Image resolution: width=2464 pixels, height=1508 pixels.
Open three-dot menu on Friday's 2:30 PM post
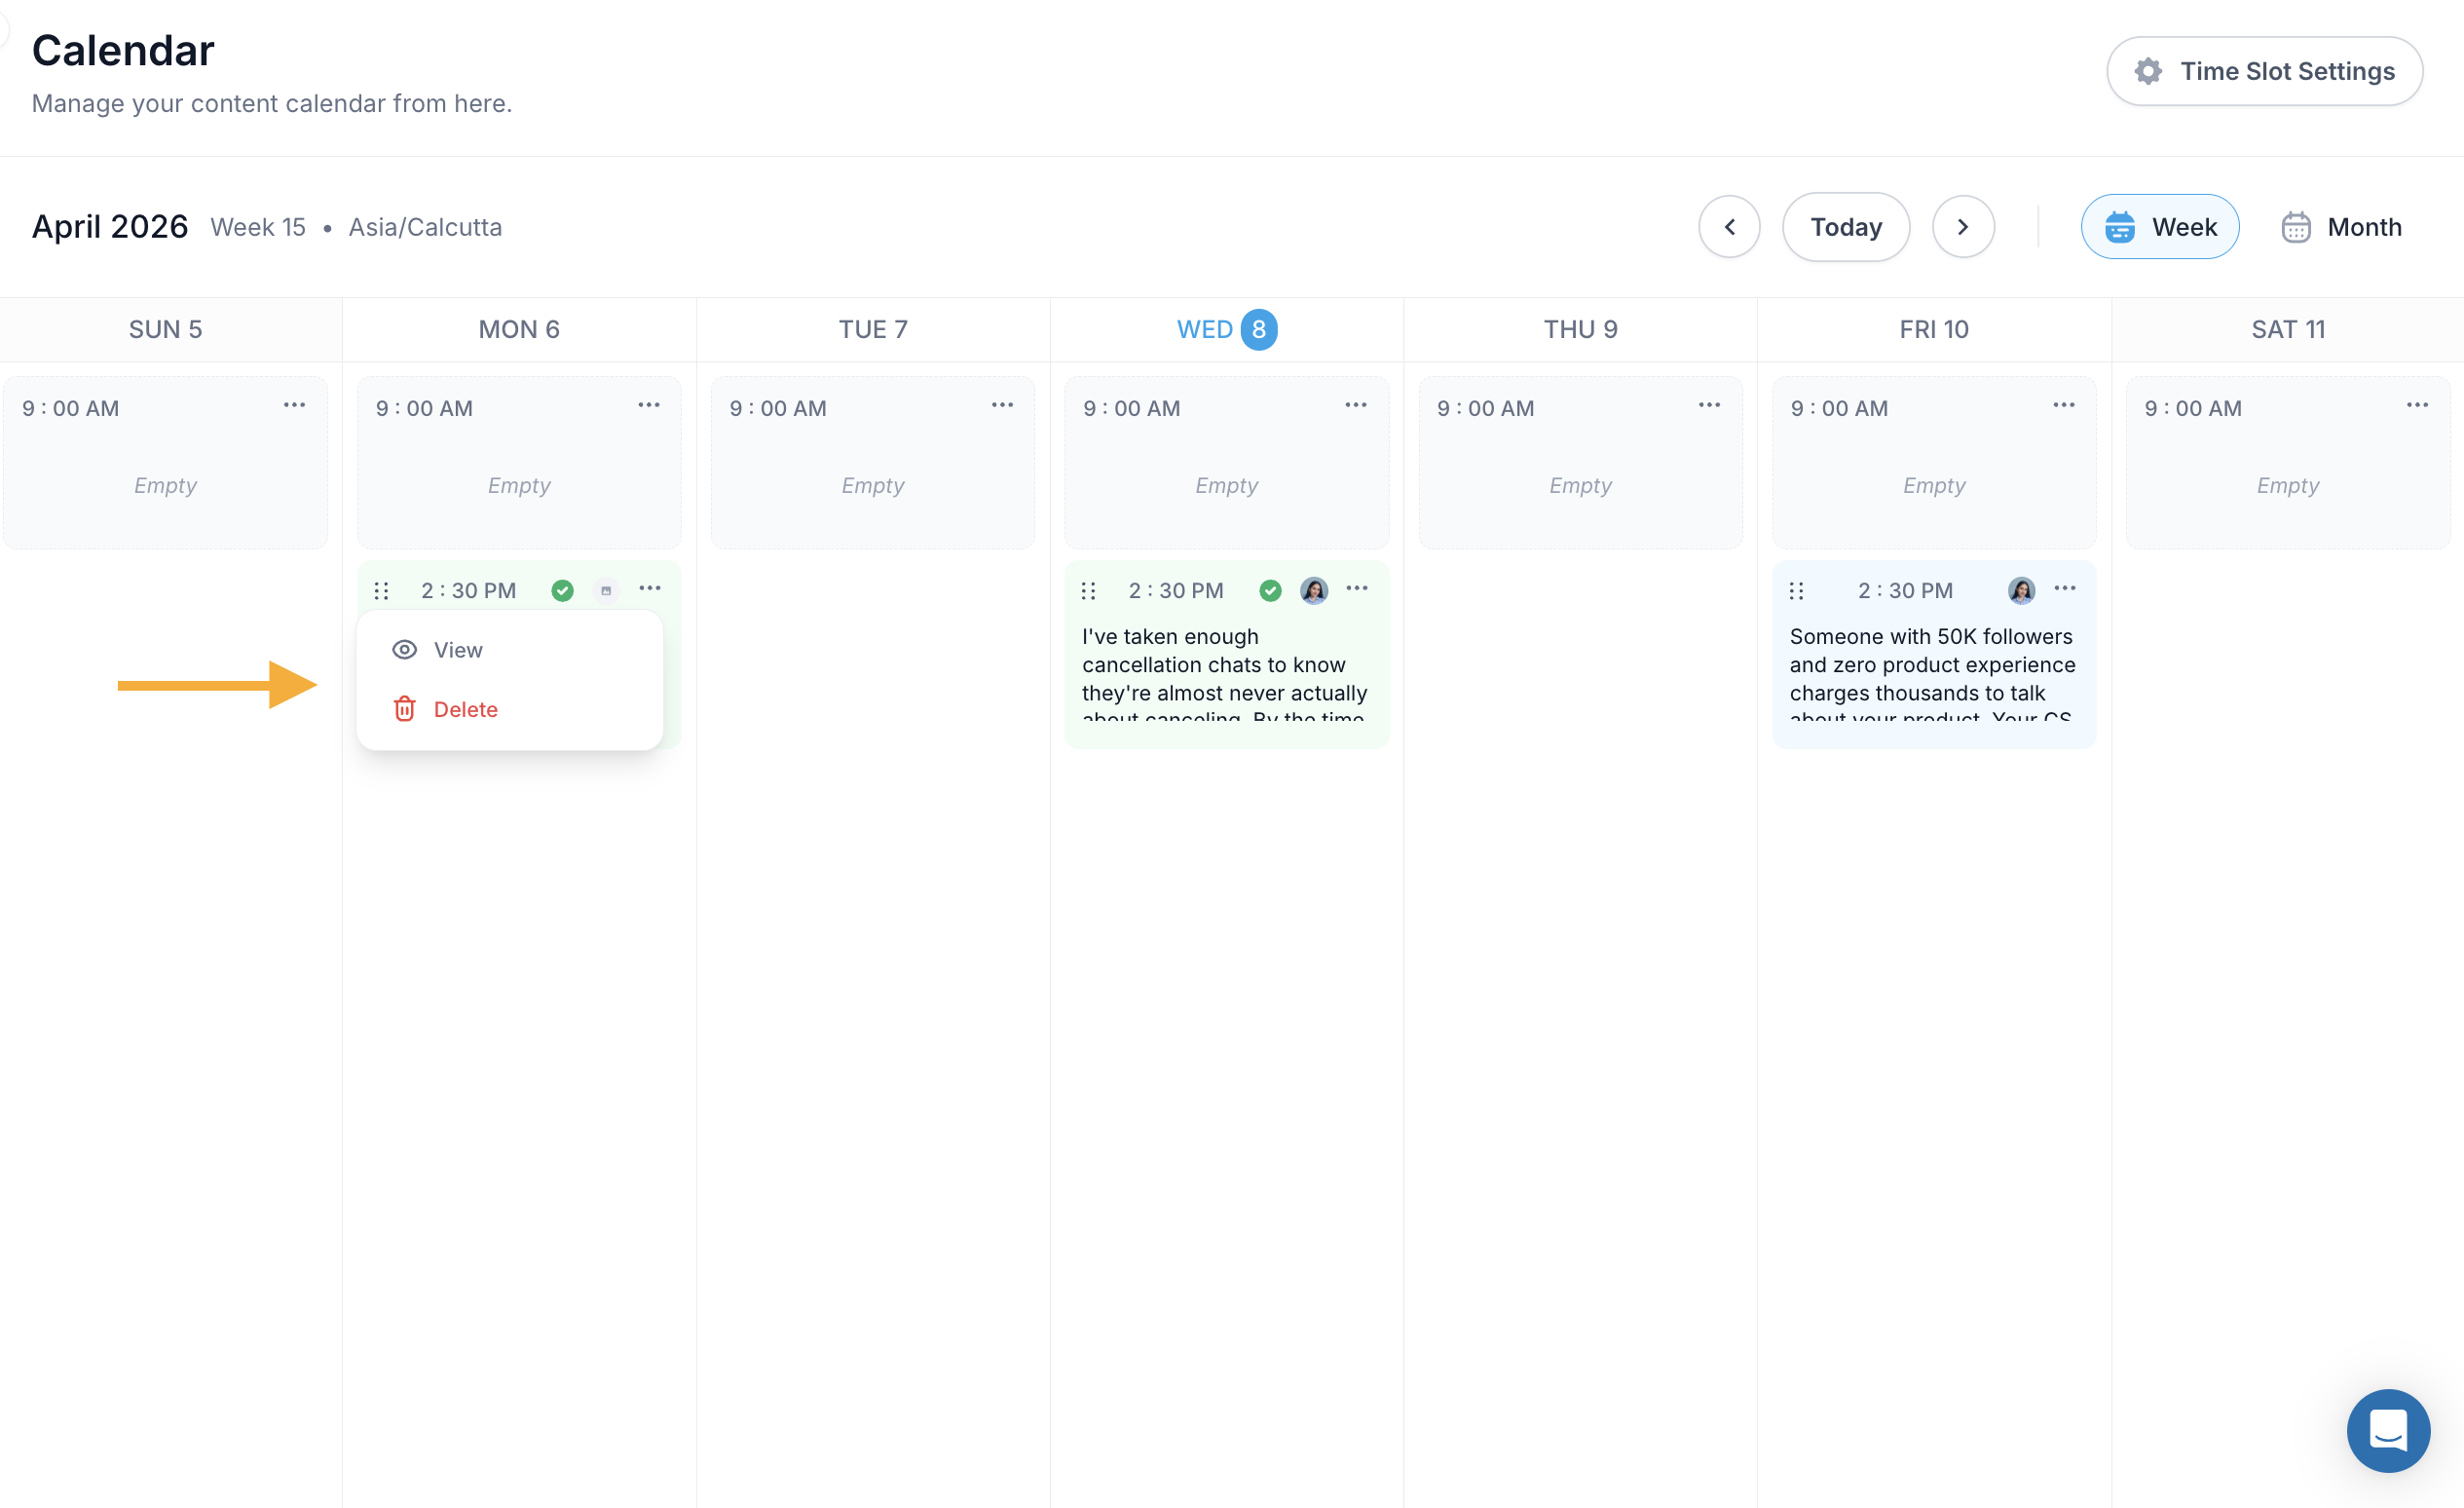pos(2064,588)
